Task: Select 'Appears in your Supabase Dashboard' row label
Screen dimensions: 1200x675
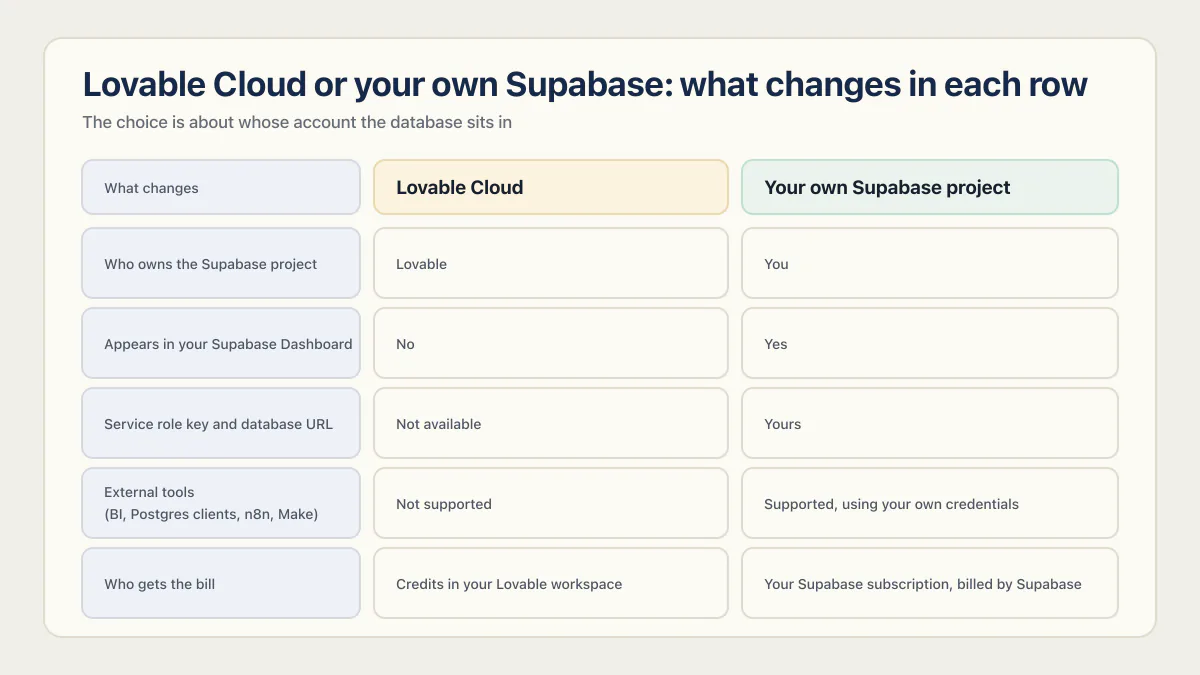Action: (221, 343)
